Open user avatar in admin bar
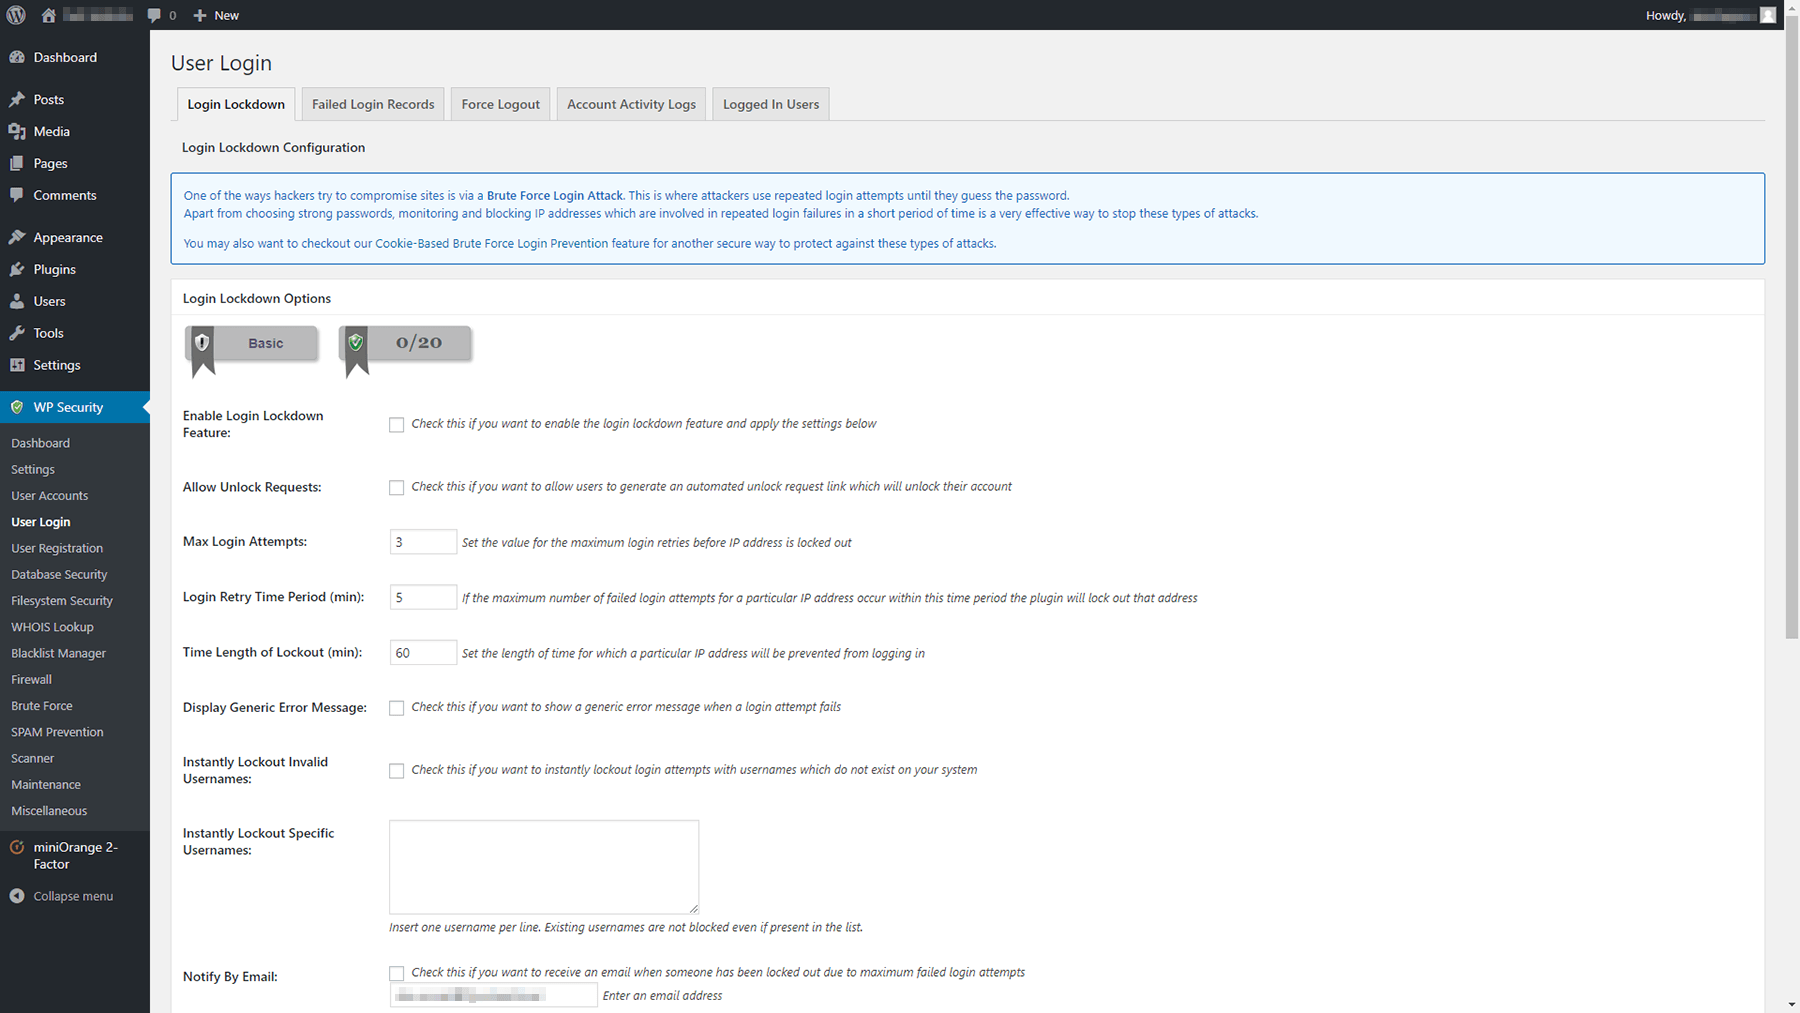Image resolution: width=1800 pixels, height=1013 pixels. pos(1768,15)
